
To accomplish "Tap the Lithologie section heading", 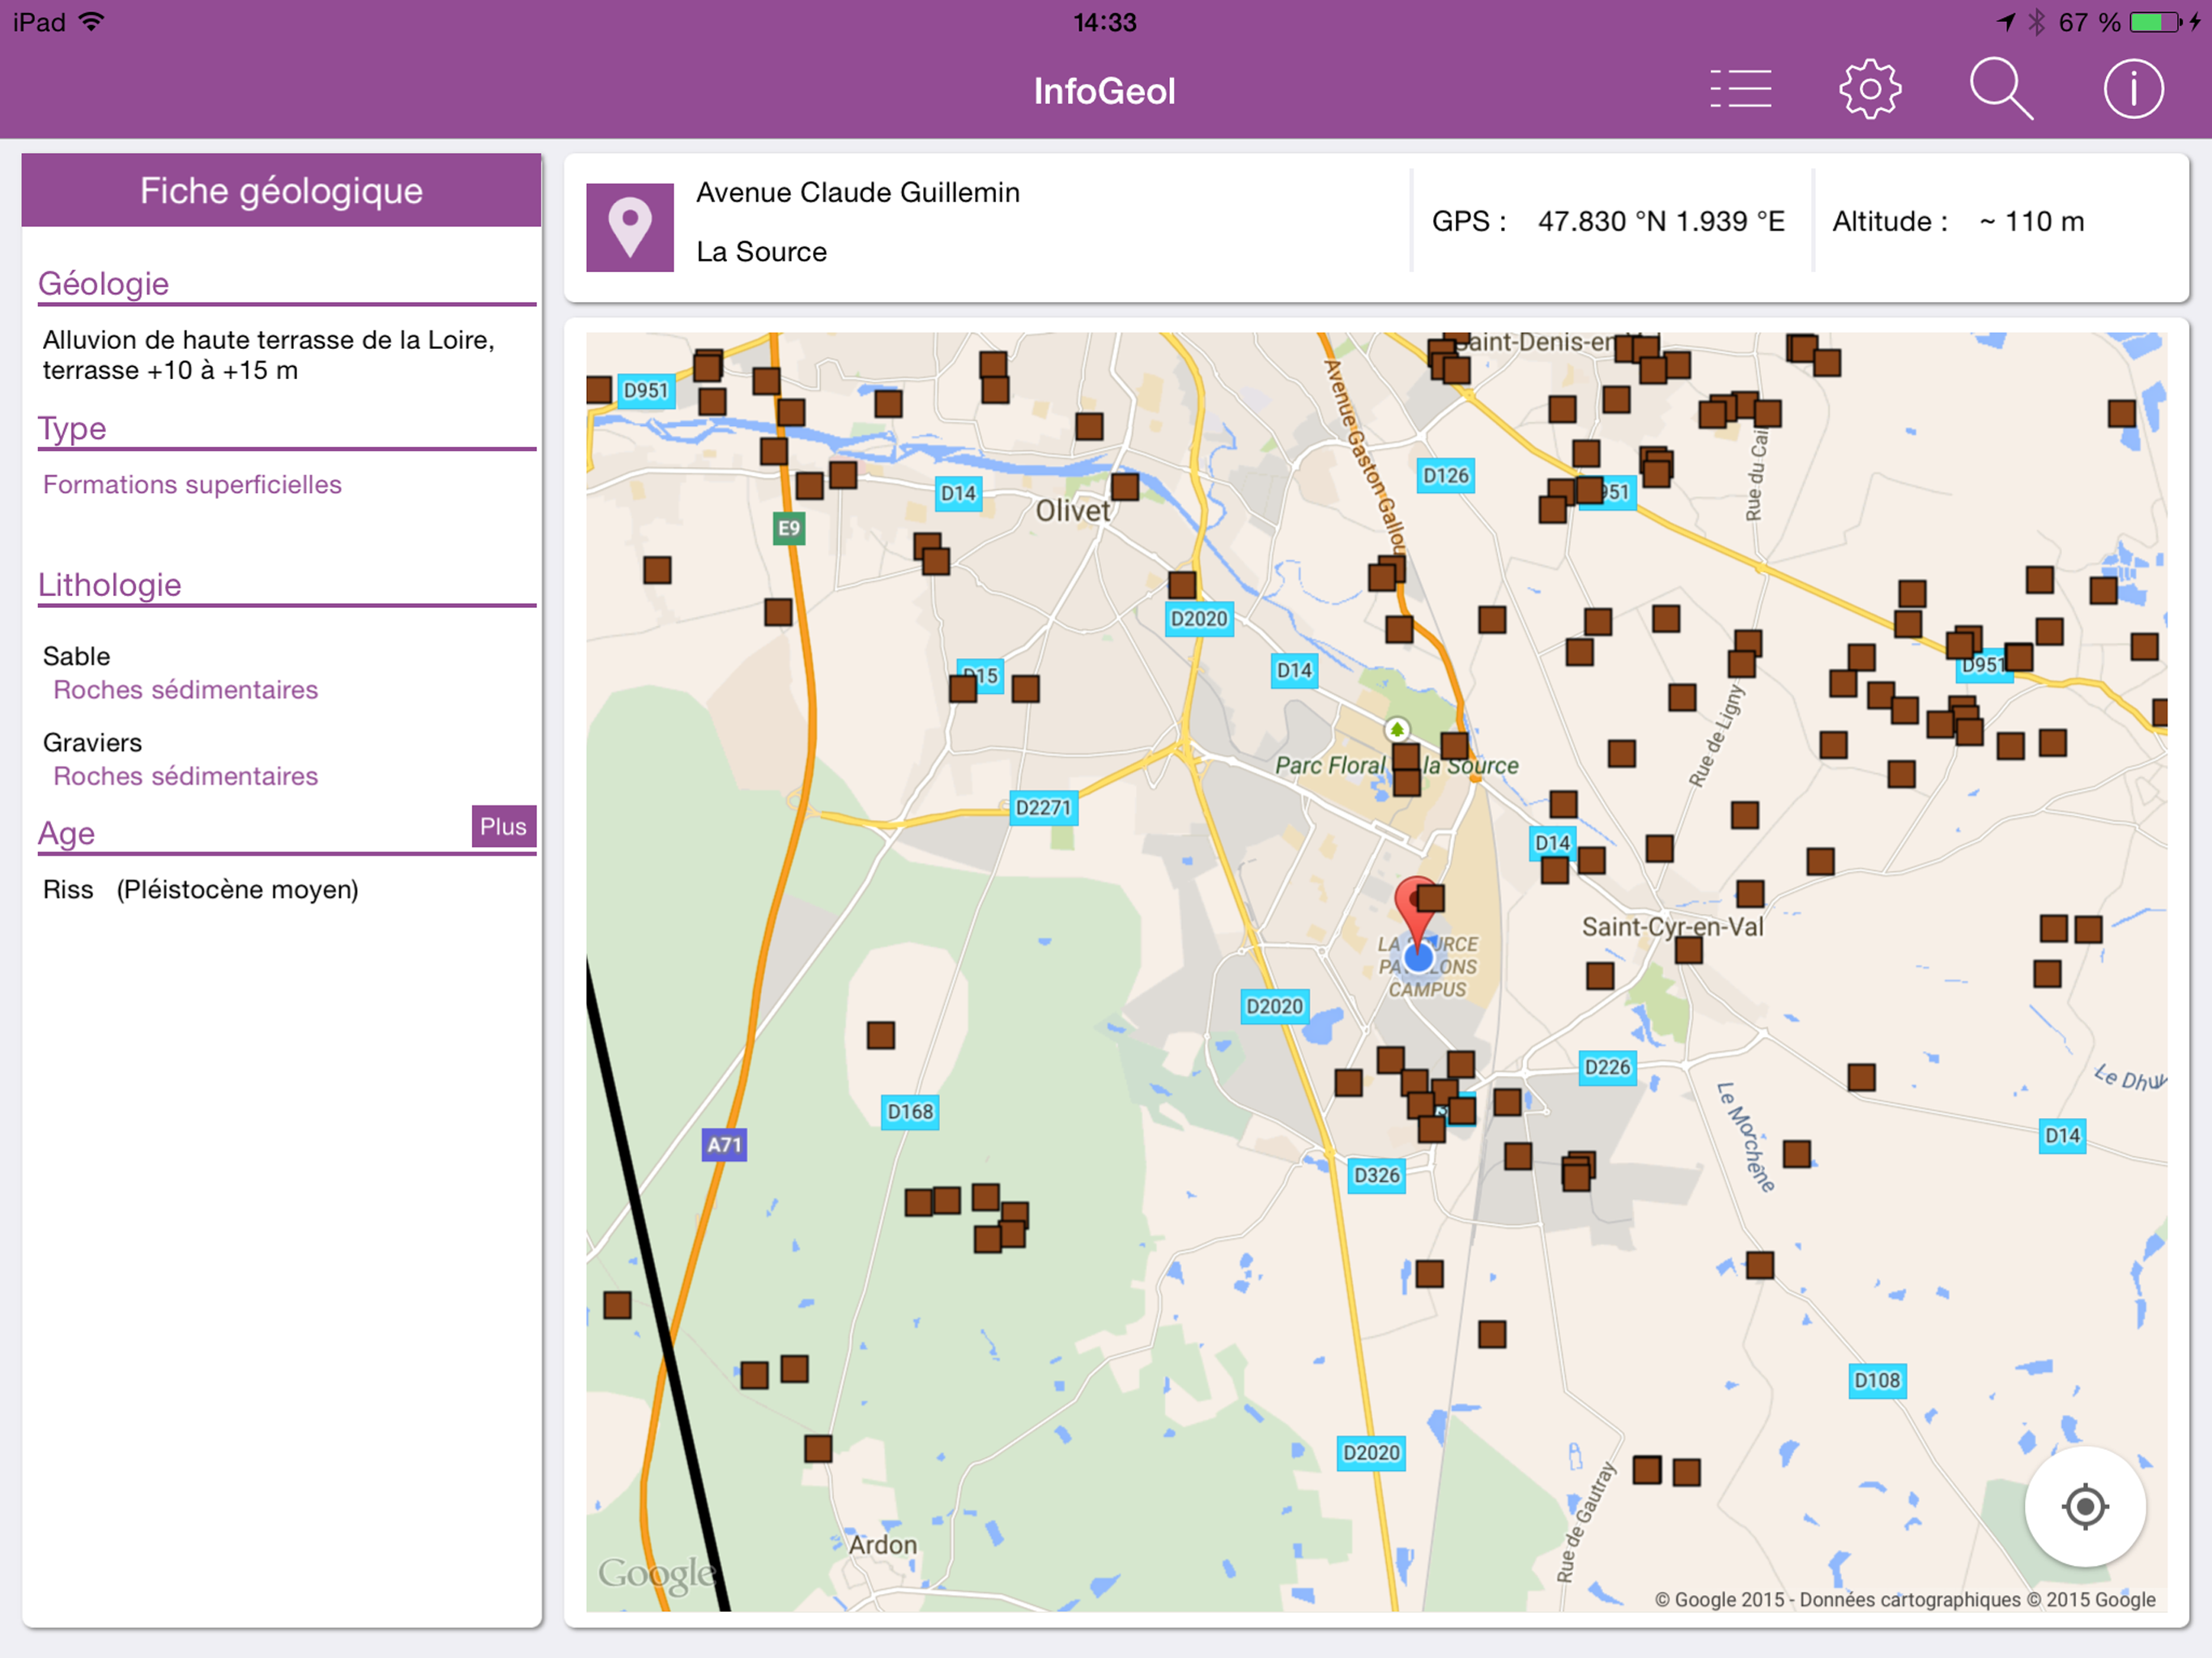I will pos(109,585).
